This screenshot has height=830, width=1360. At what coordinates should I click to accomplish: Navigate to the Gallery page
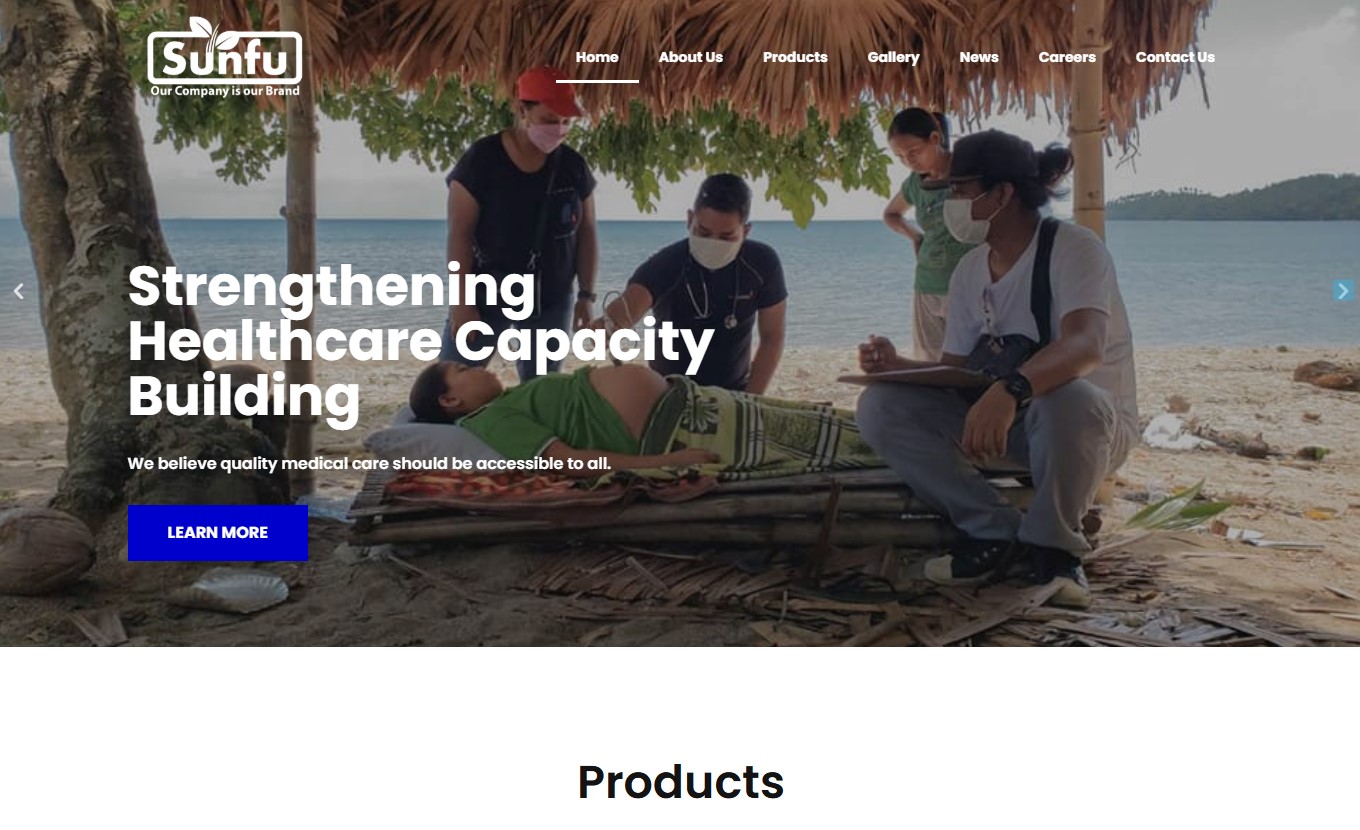coord(893,57)
